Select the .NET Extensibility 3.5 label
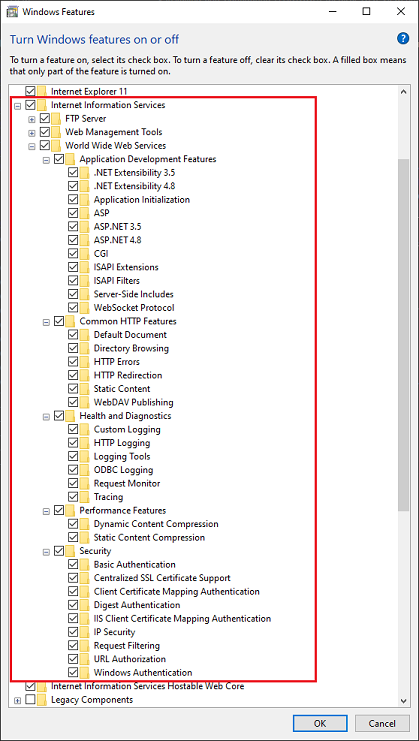Screen dimensions: 419x741 tap(135, 172)
